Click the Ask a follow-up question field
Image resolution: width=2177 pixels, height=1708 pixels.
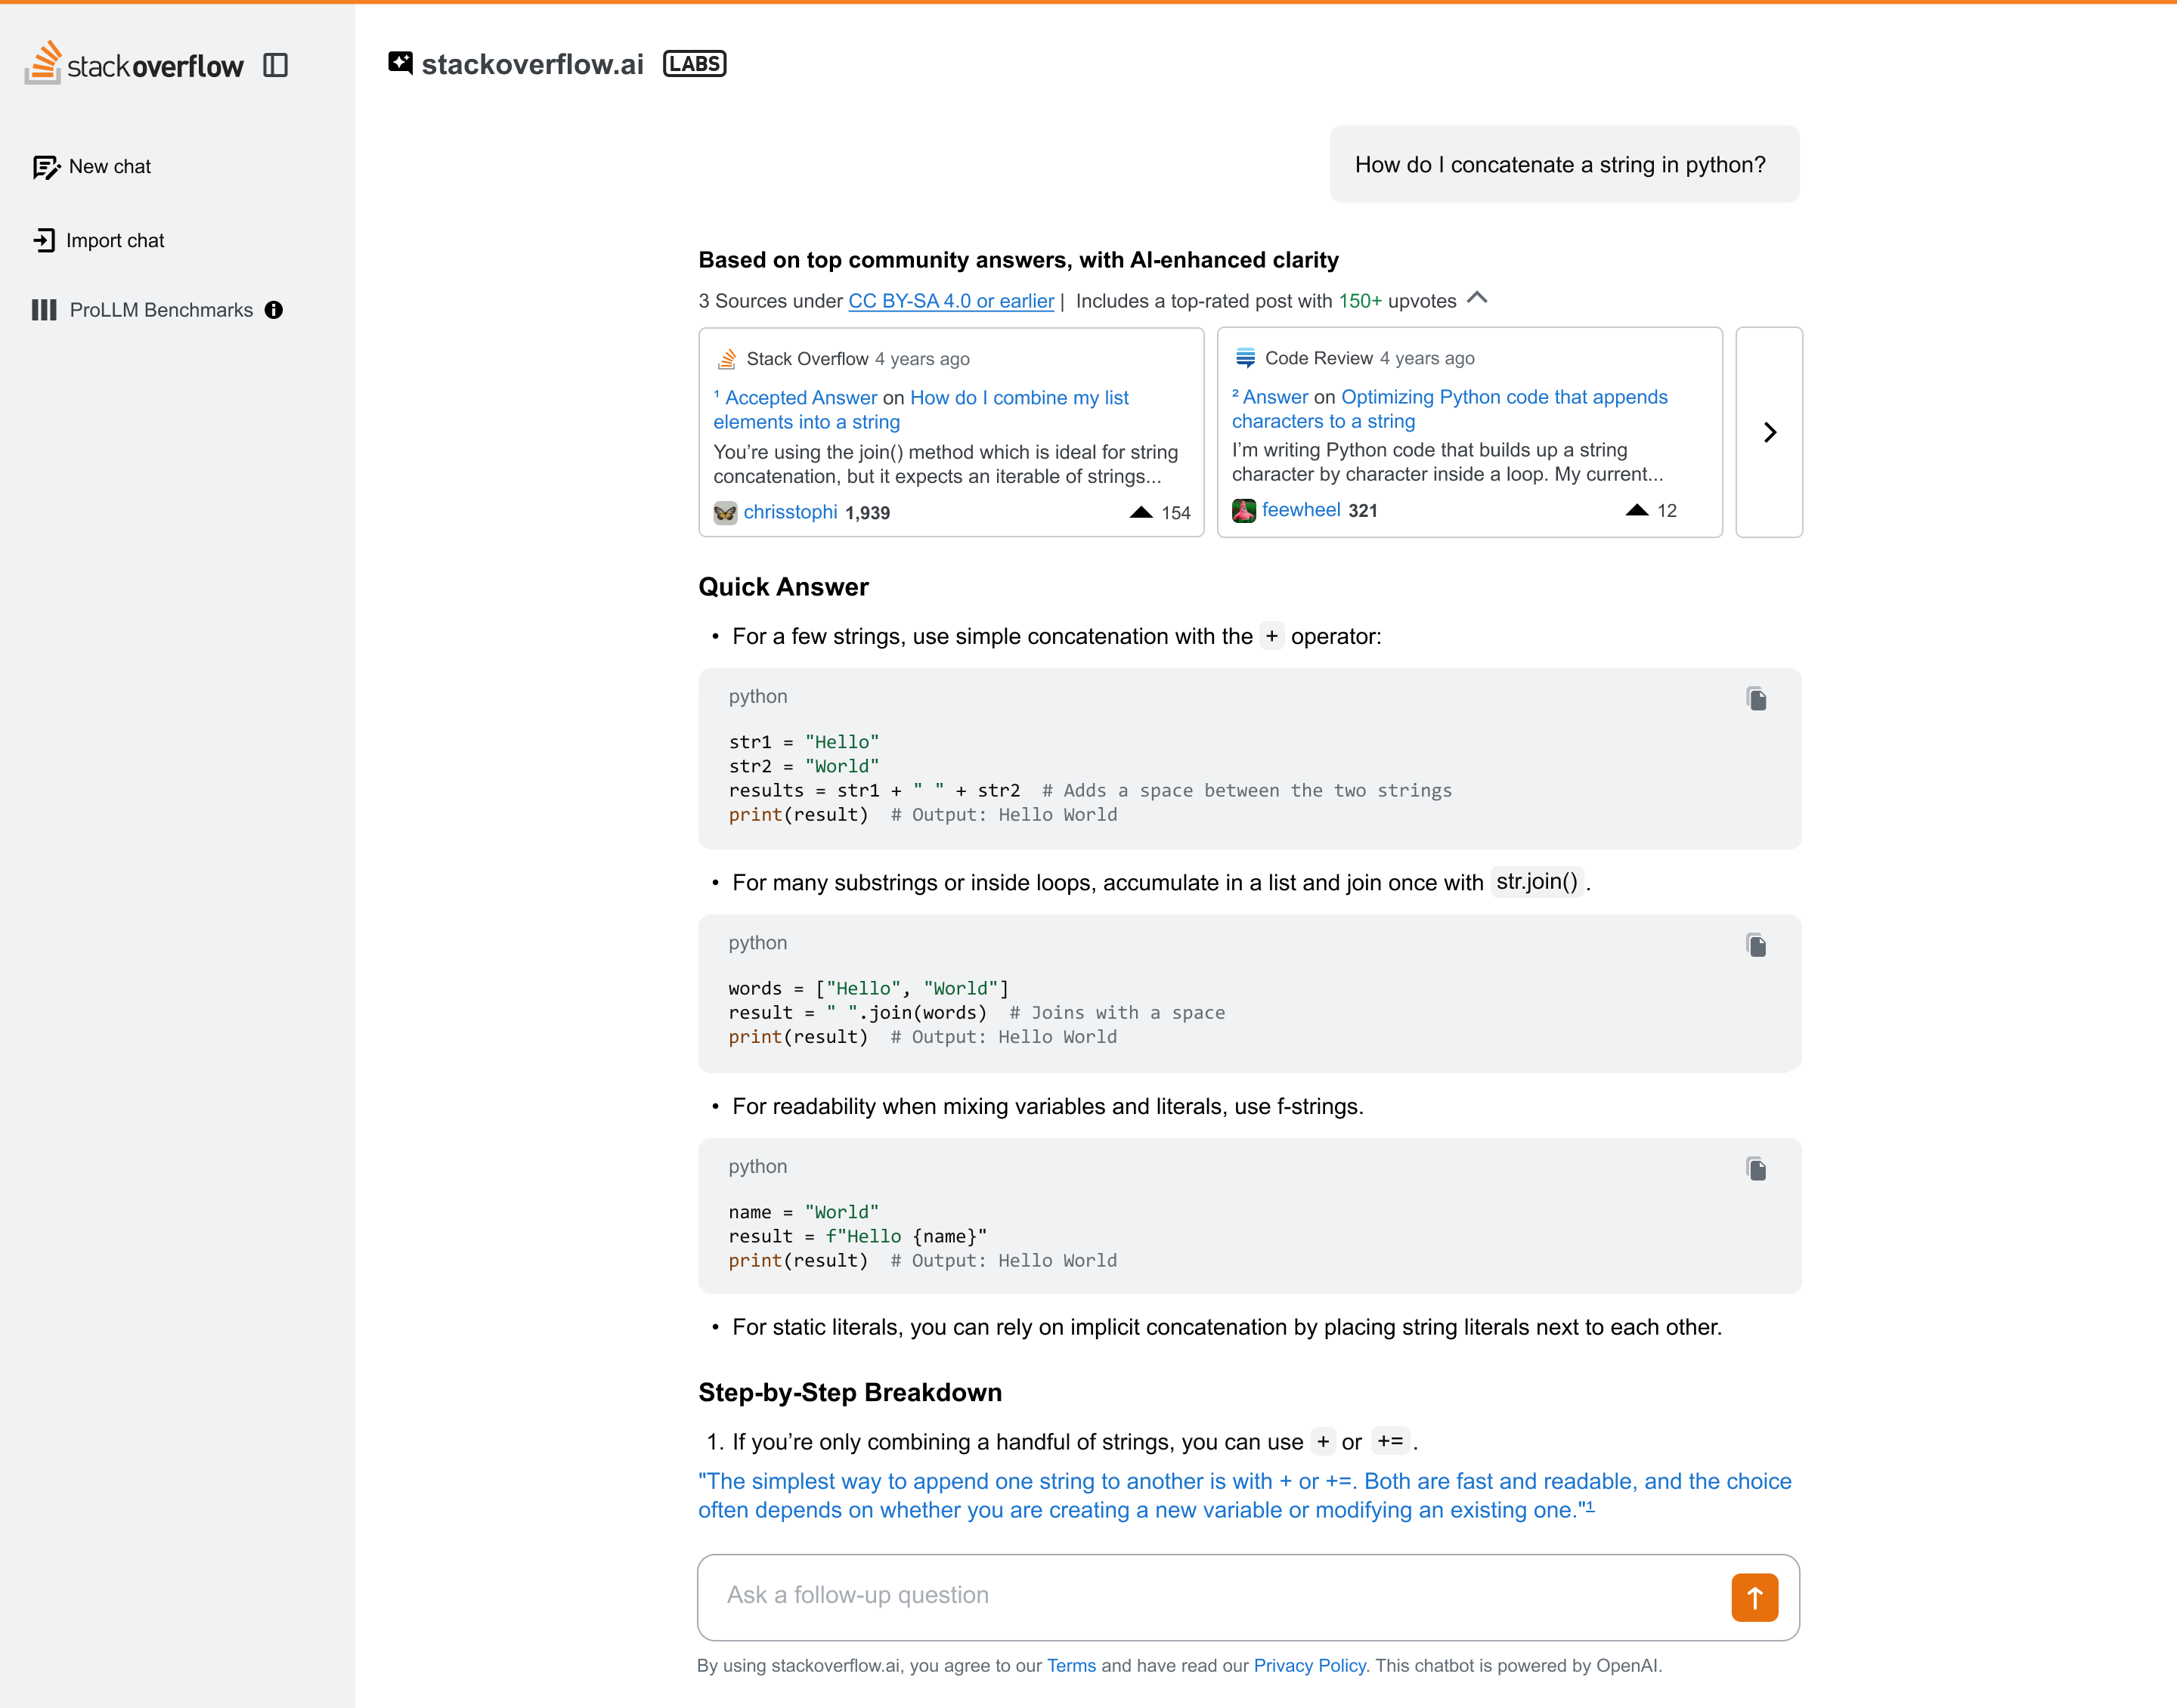point(1200,1596)
